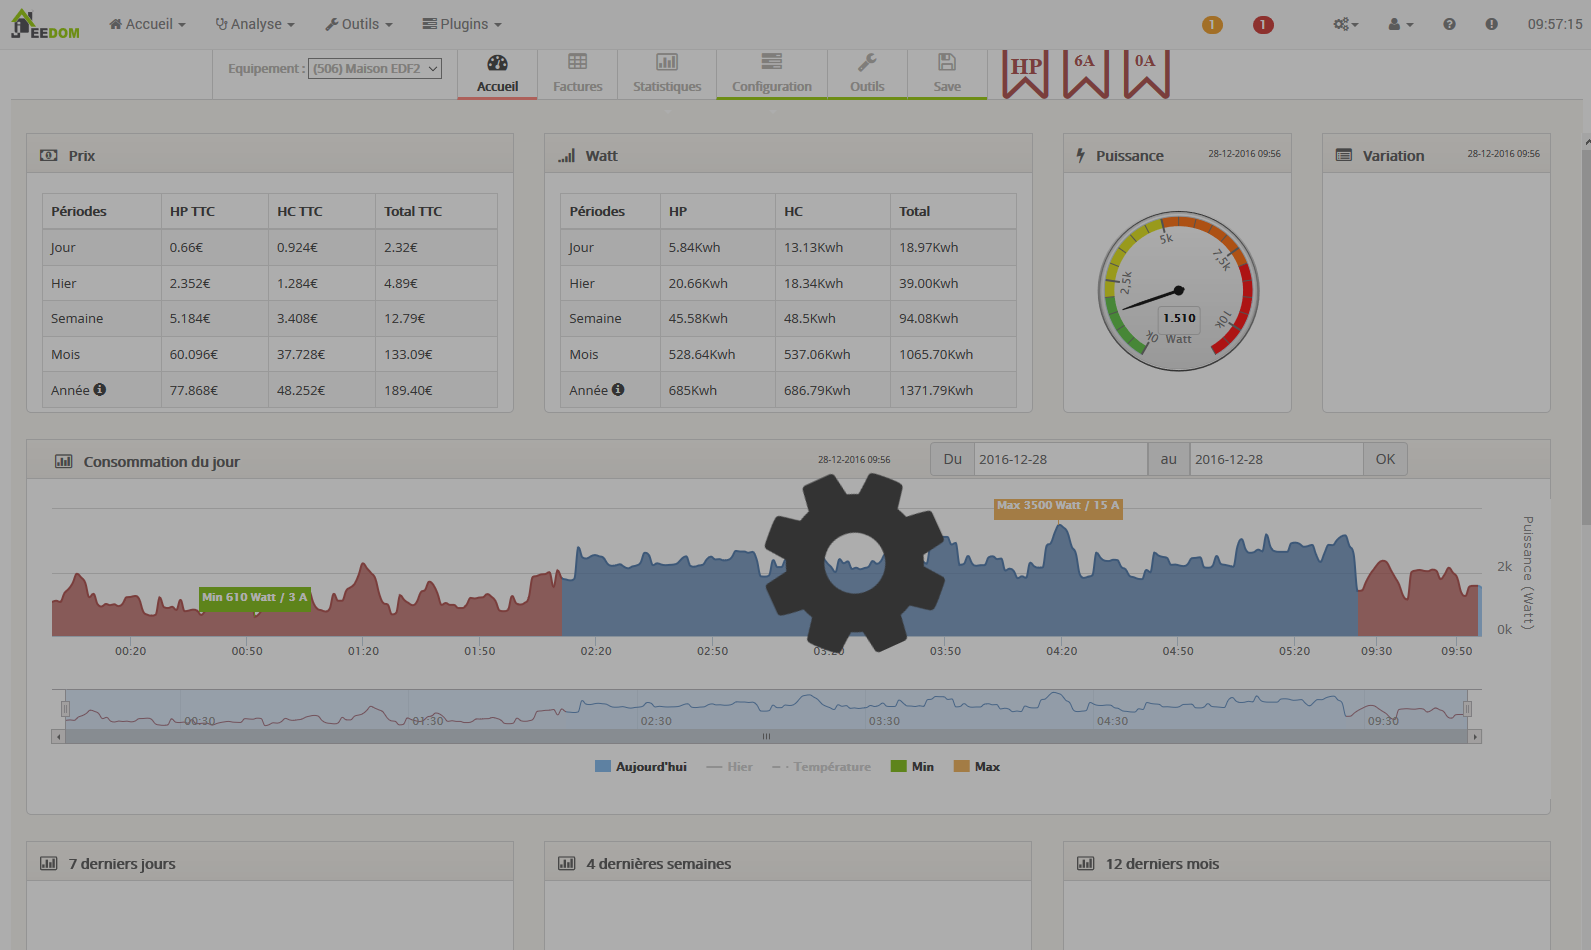Click the Jeedom logo
The image size is (1591, 950).
point(45,24)
